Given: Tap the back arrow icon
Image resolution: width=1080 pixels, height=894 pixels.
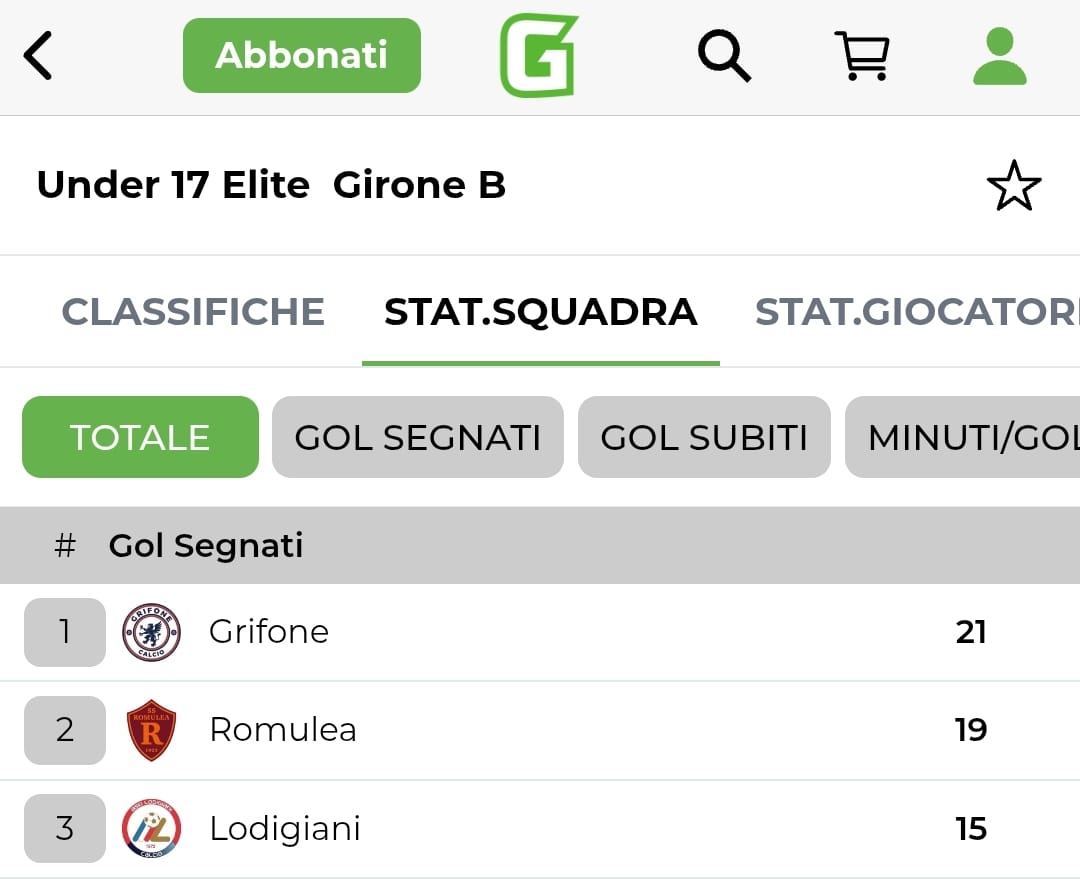Looking at the screenshot, I should click(38, 56).
